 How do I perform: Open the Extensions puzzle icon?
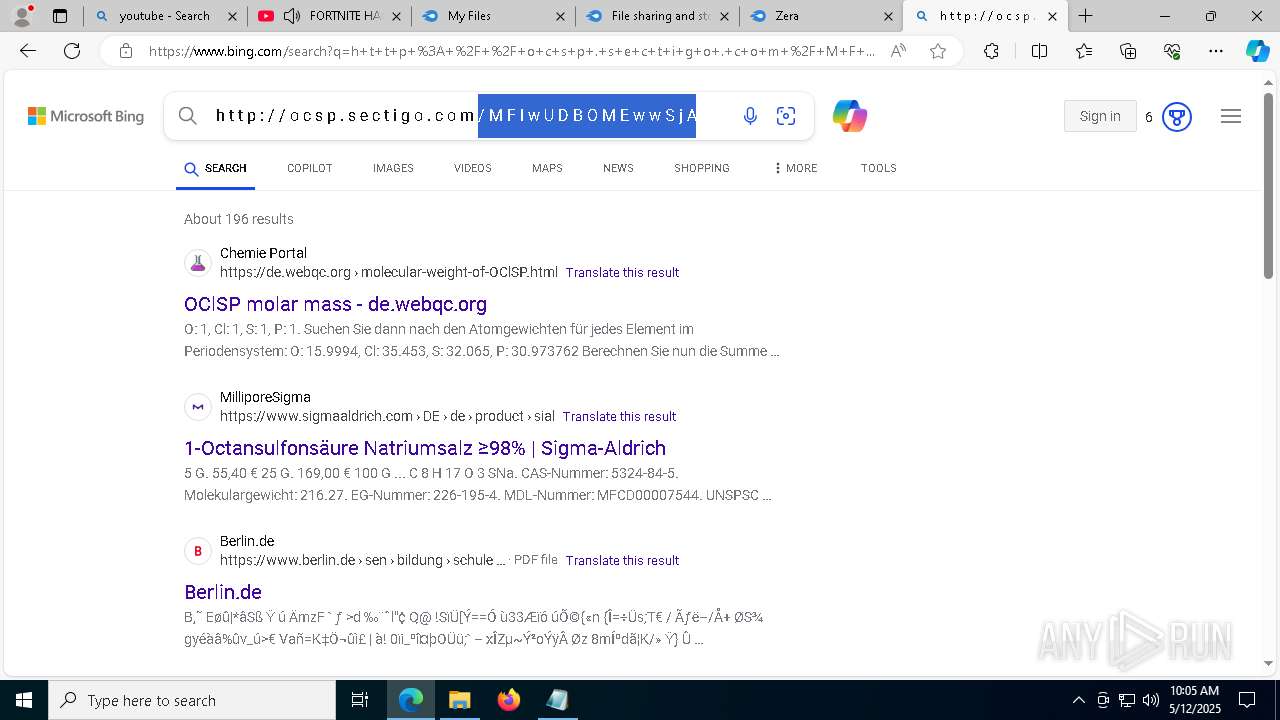(x=991, y=51)
